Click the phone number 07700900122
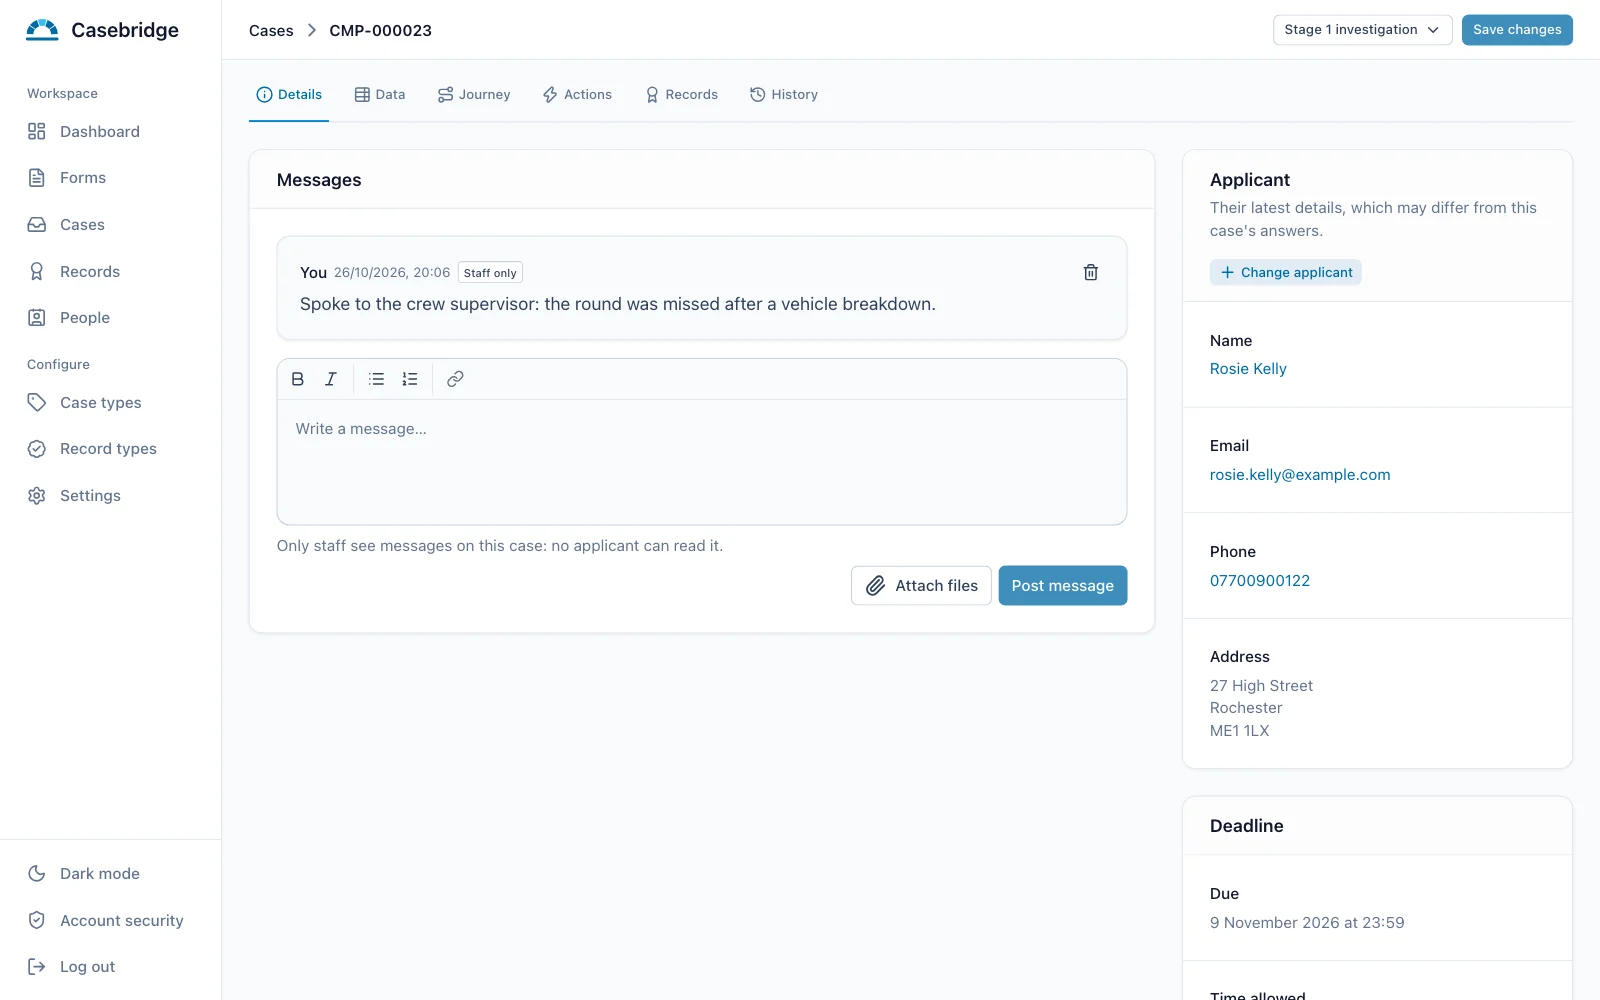The image size is (1600, 1000). click(1260, 581)
